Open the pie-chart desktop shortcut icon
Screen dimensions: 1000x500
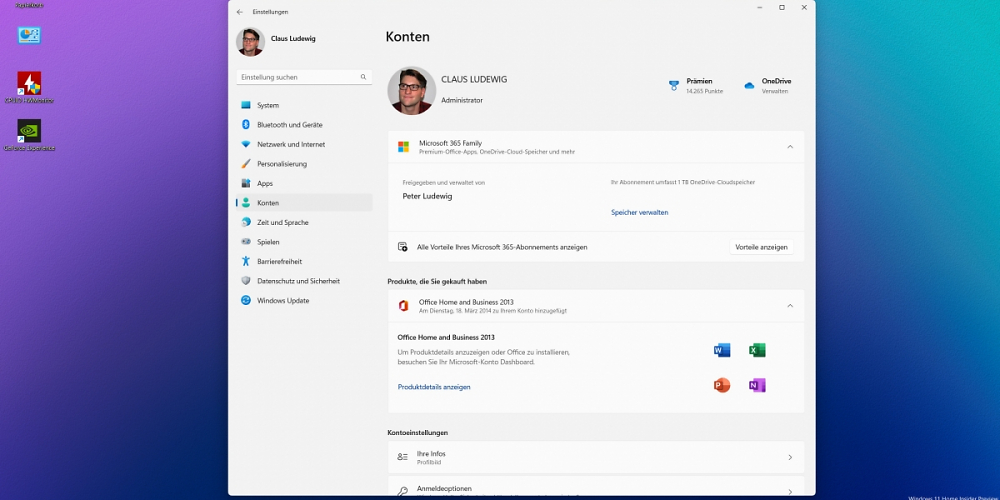click(29, 35)
